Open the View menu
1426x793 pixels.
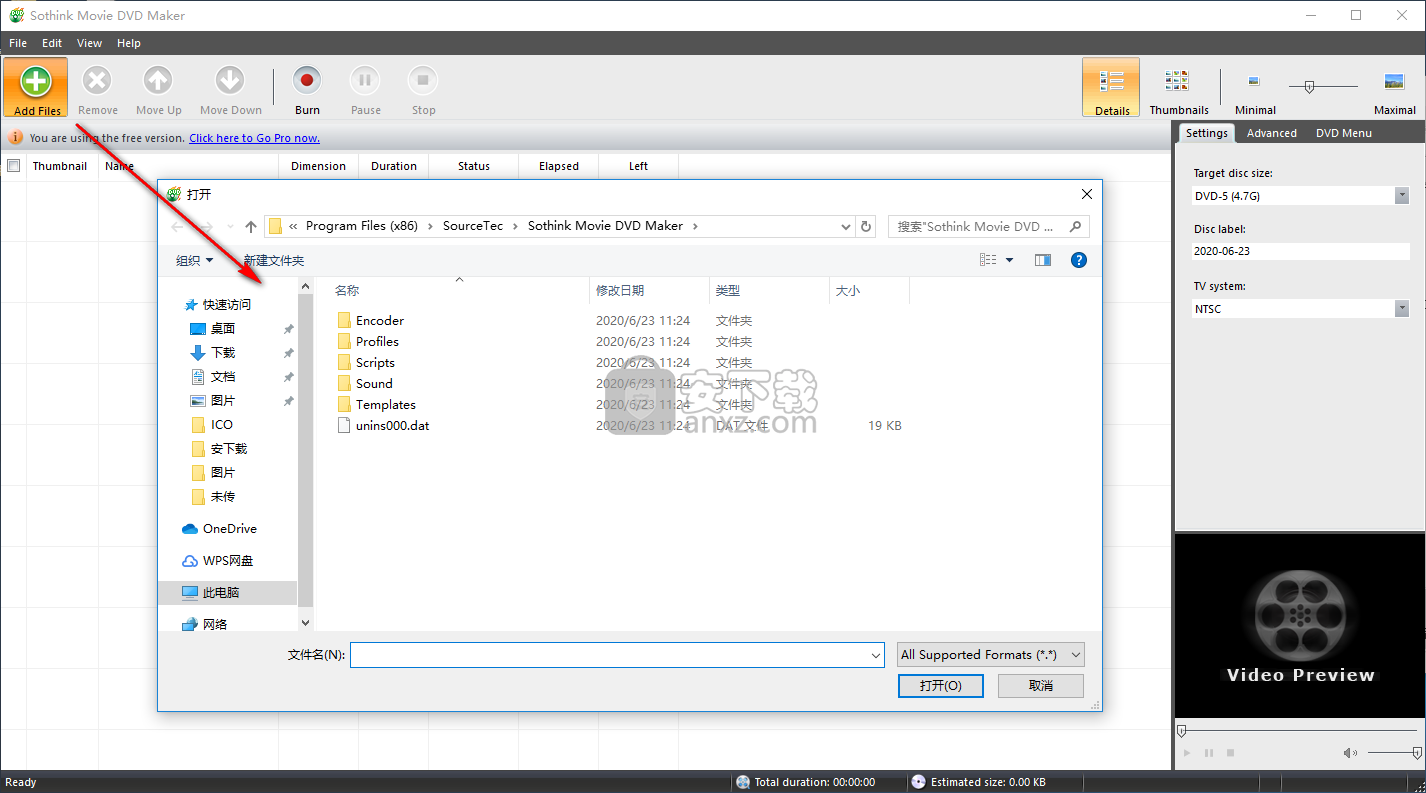(x=90, y=43)
